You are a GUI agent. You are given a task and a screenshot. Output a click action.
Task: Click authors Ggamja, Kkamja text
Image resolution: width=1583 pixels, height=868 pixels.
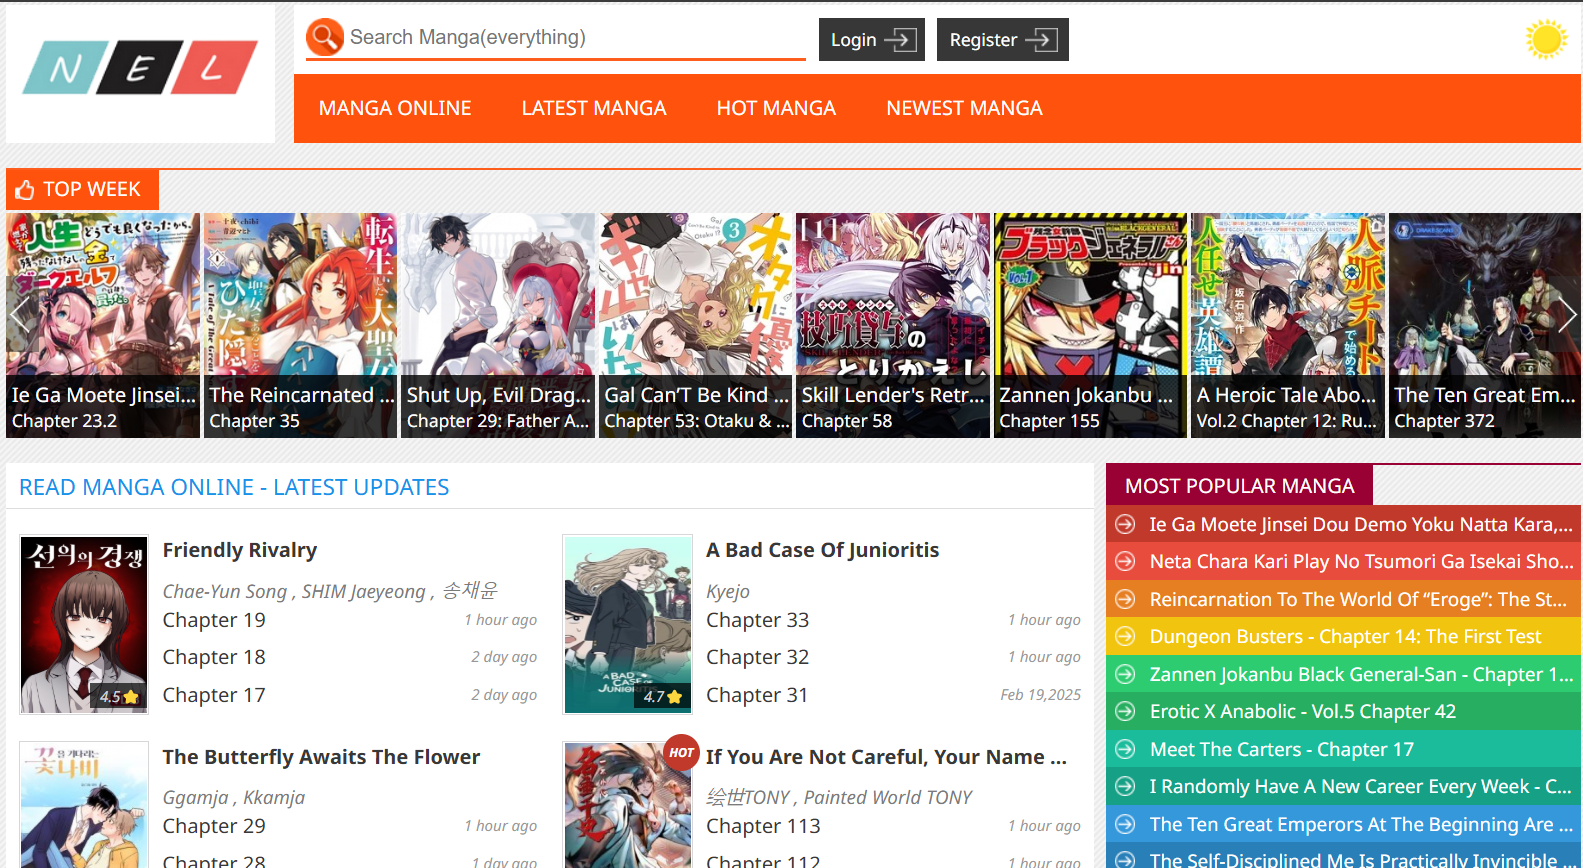click(234, 797)
